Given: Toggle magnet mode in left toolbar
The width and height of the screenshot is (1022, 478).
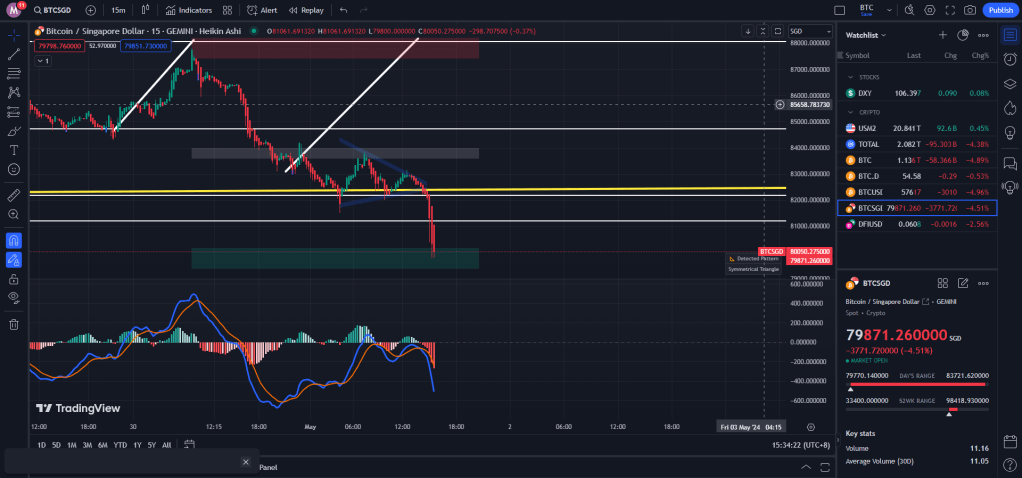Looking at the screenshot, I should (14, 240).
